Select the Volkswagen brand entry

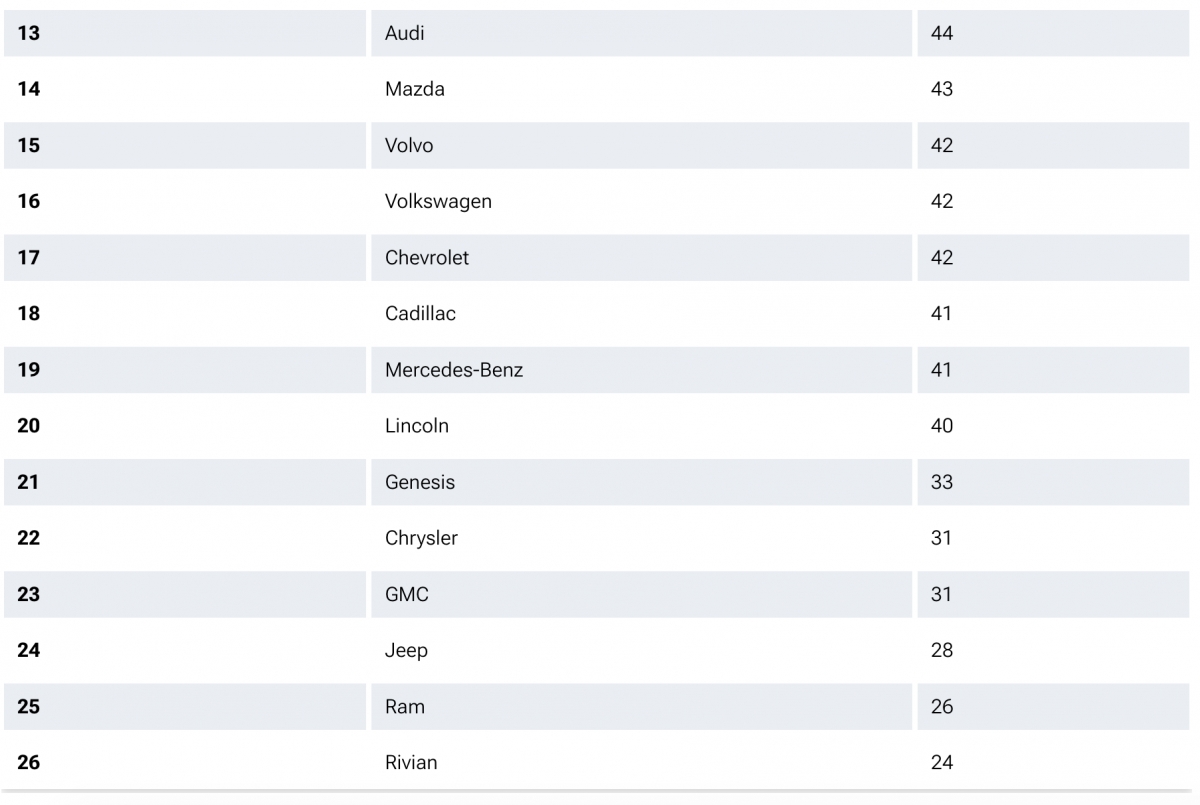[x=438, y=201]
